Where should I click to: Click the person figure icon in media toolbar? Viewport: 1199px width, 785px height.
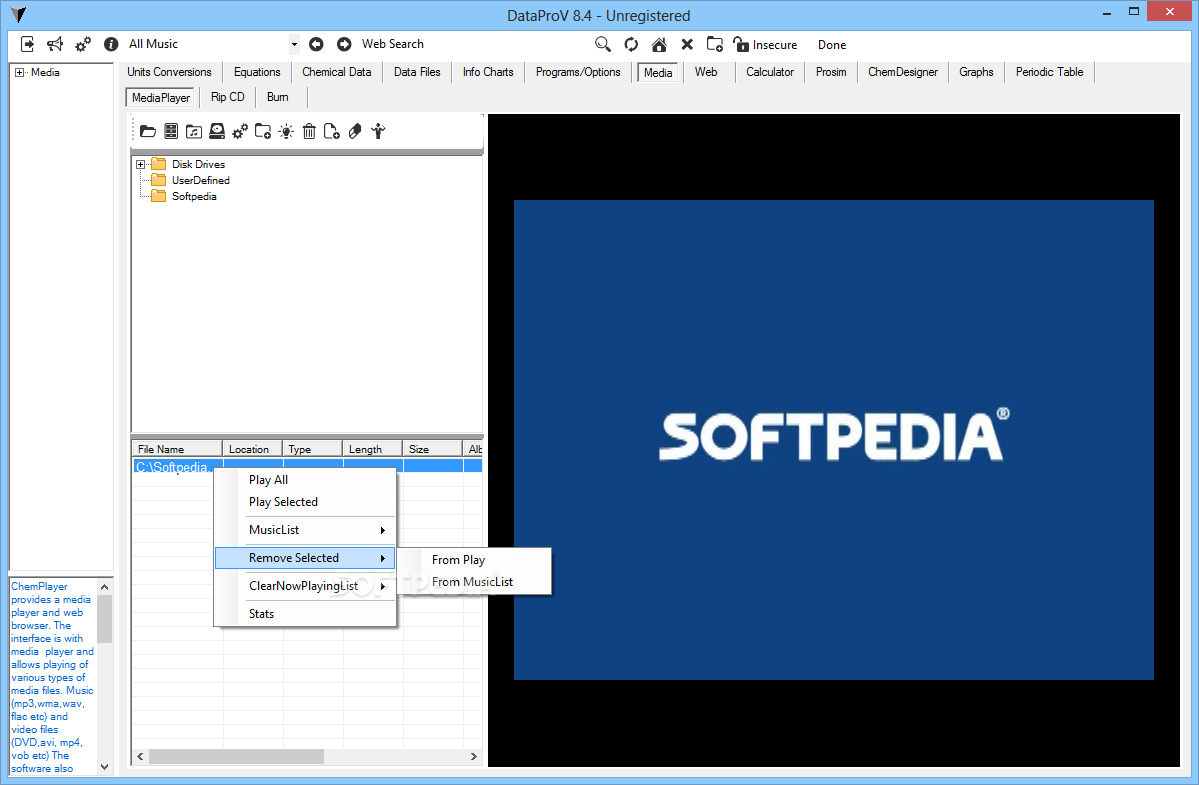coord(378,131)
